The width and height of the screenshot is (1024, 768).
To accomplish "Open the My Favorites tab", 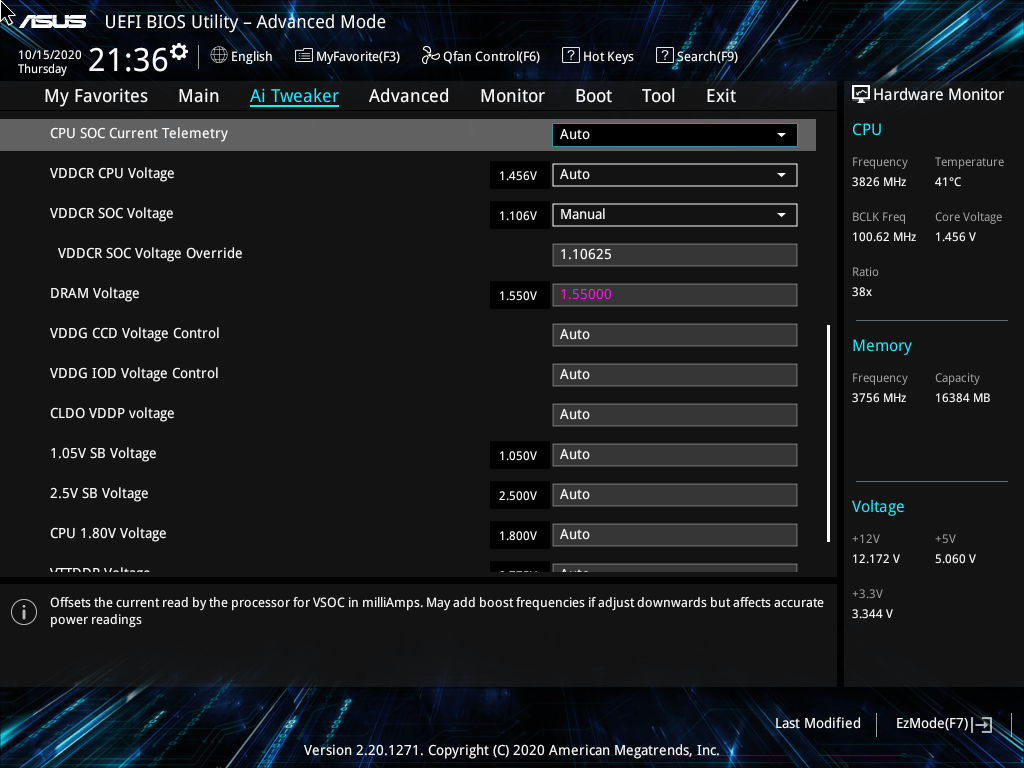I will (96, 96).
